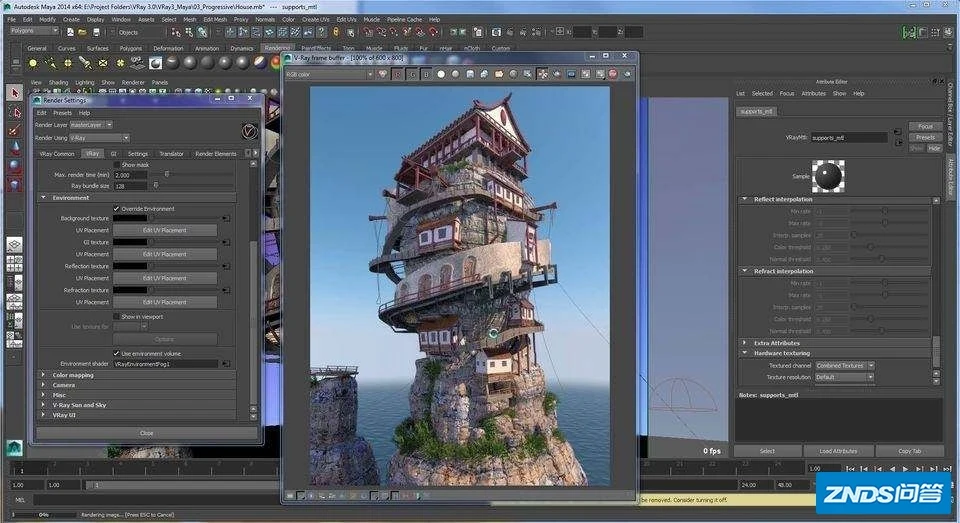
Task: Click the striped sphere material shelf icon
Action: click(x=260, y=62)
